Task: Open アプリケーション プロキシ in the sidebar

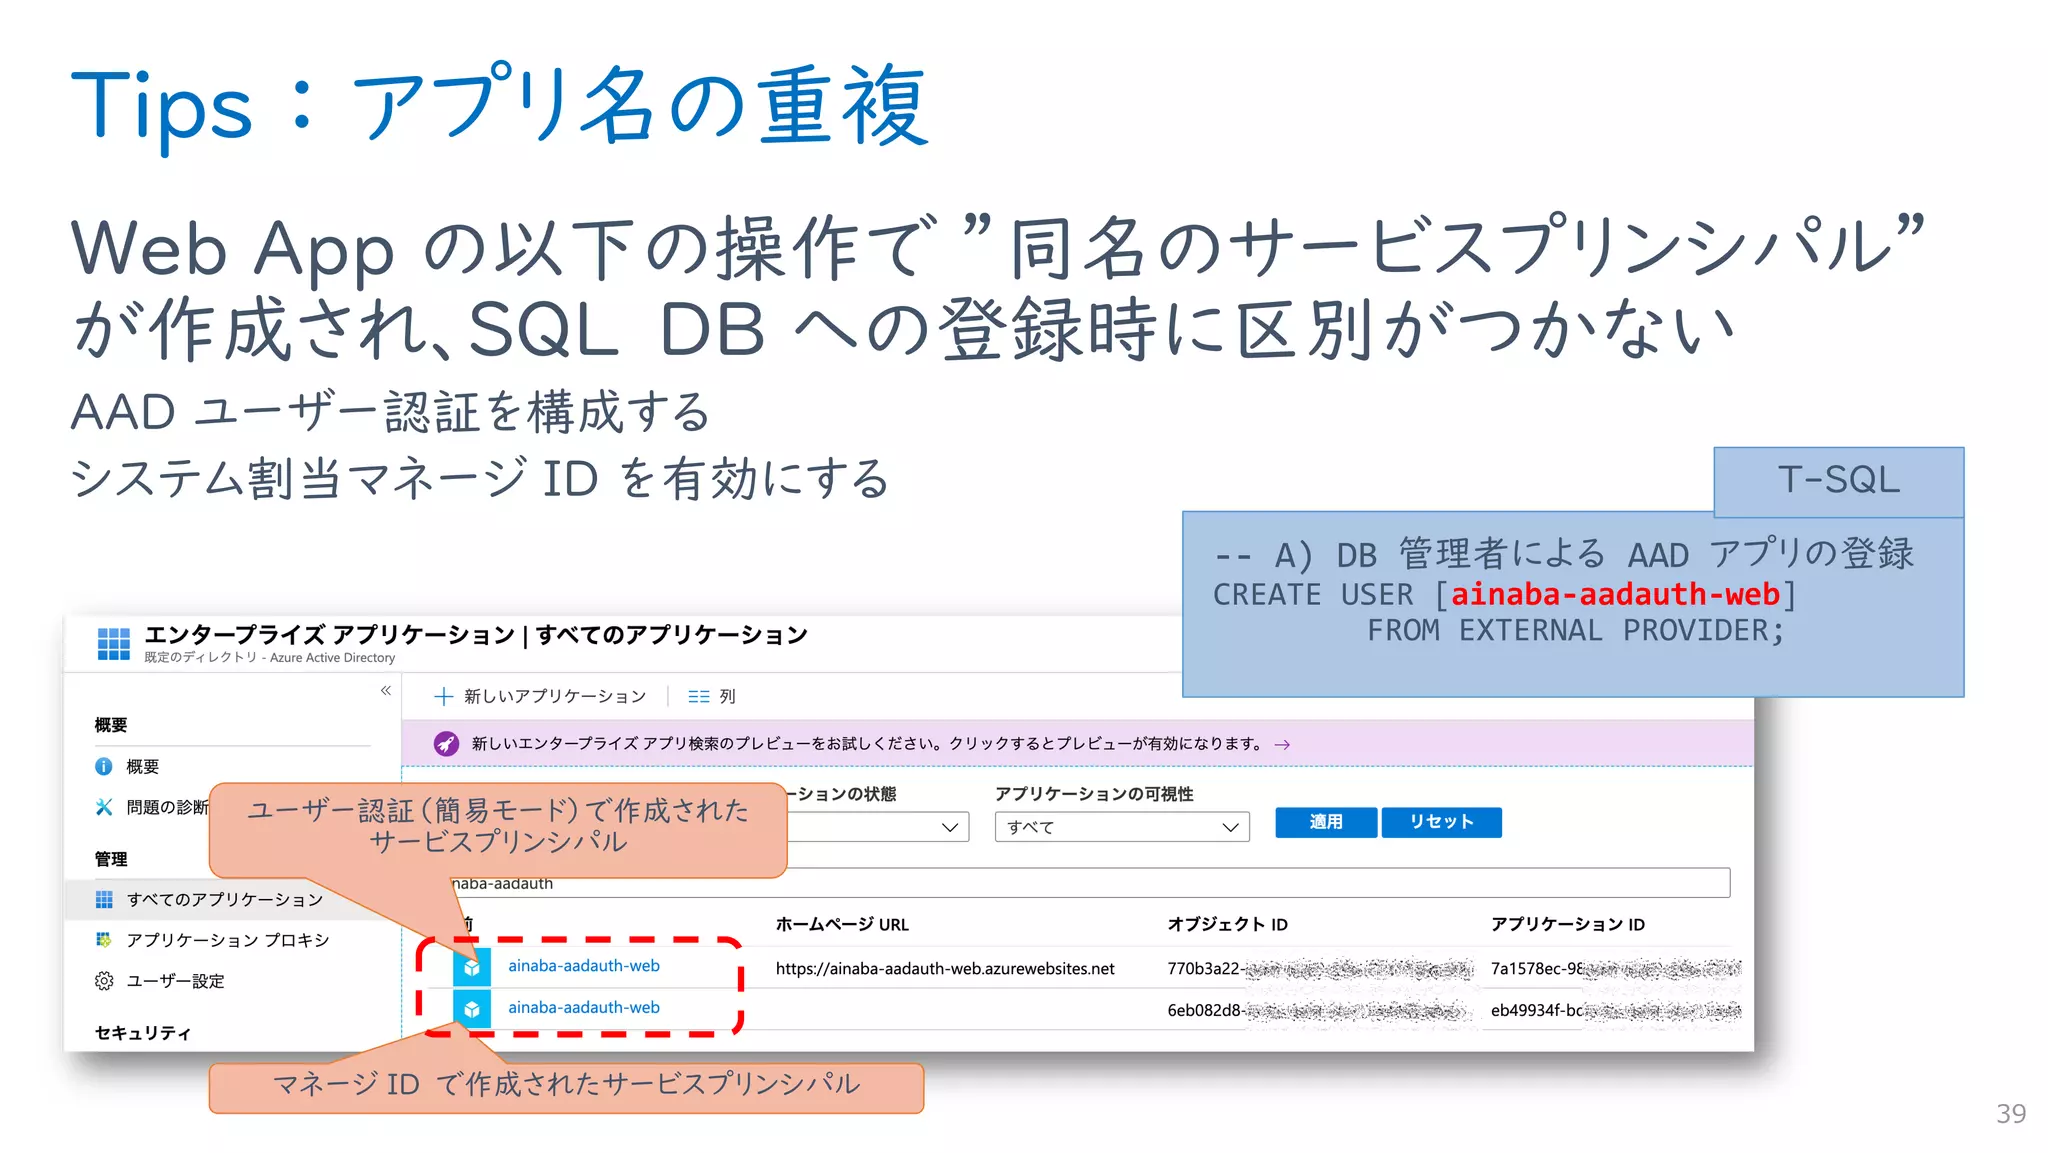Action: [x=228, y=940]
